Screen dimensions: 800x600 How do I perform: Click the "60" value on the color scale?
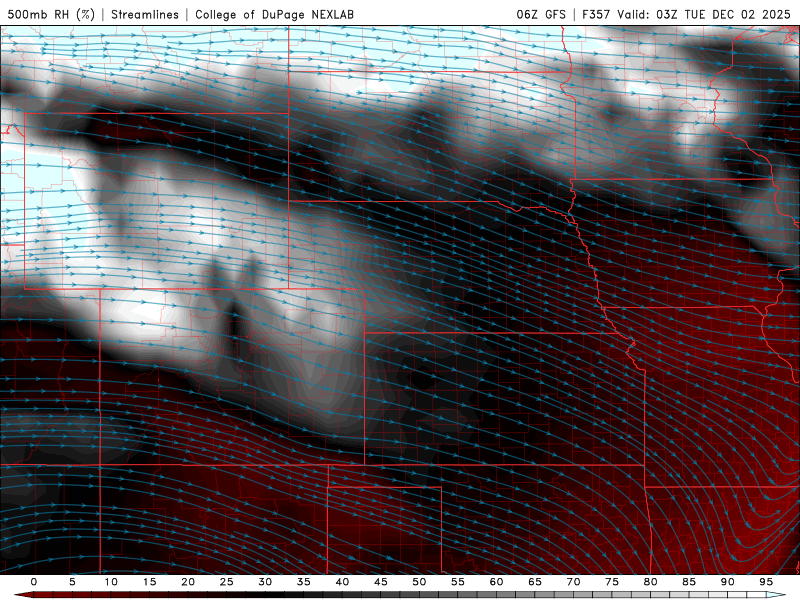pos(496,582)
